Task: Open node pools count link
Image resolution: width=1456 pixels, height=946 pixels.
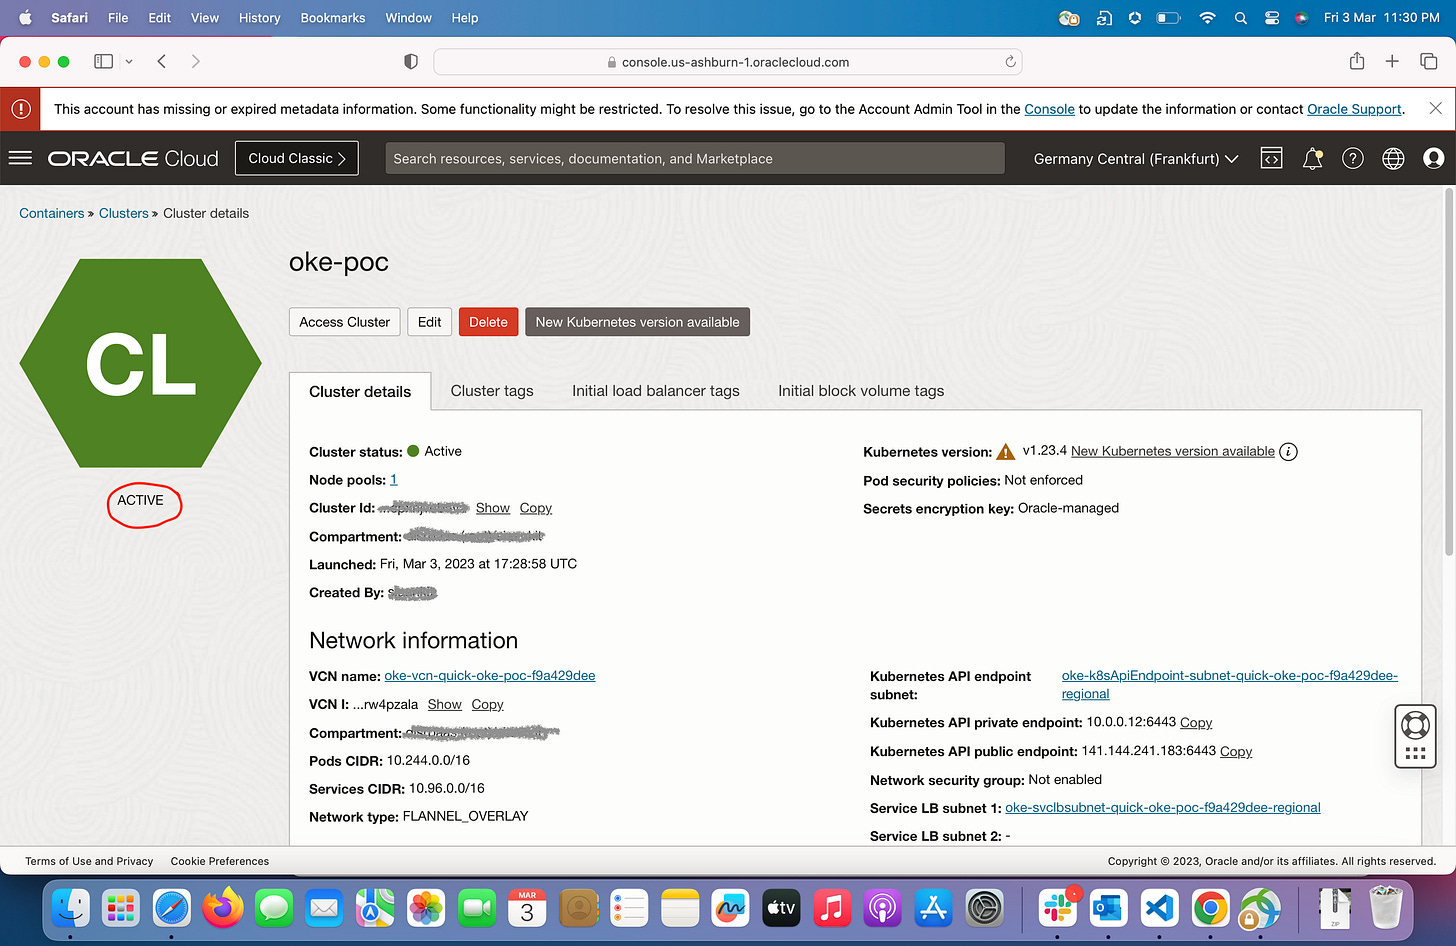Action: click(x=394, y=480)
